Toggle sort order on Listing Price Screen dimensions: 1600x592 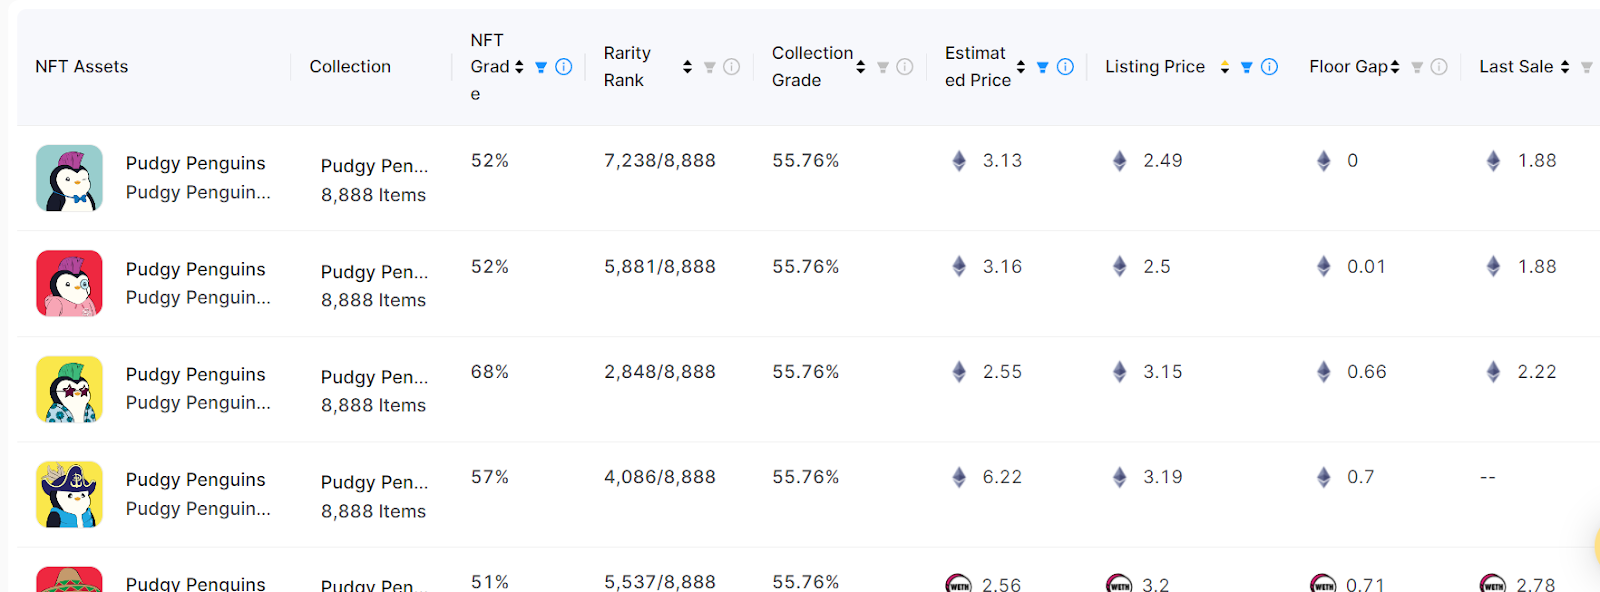point(1224,67)
